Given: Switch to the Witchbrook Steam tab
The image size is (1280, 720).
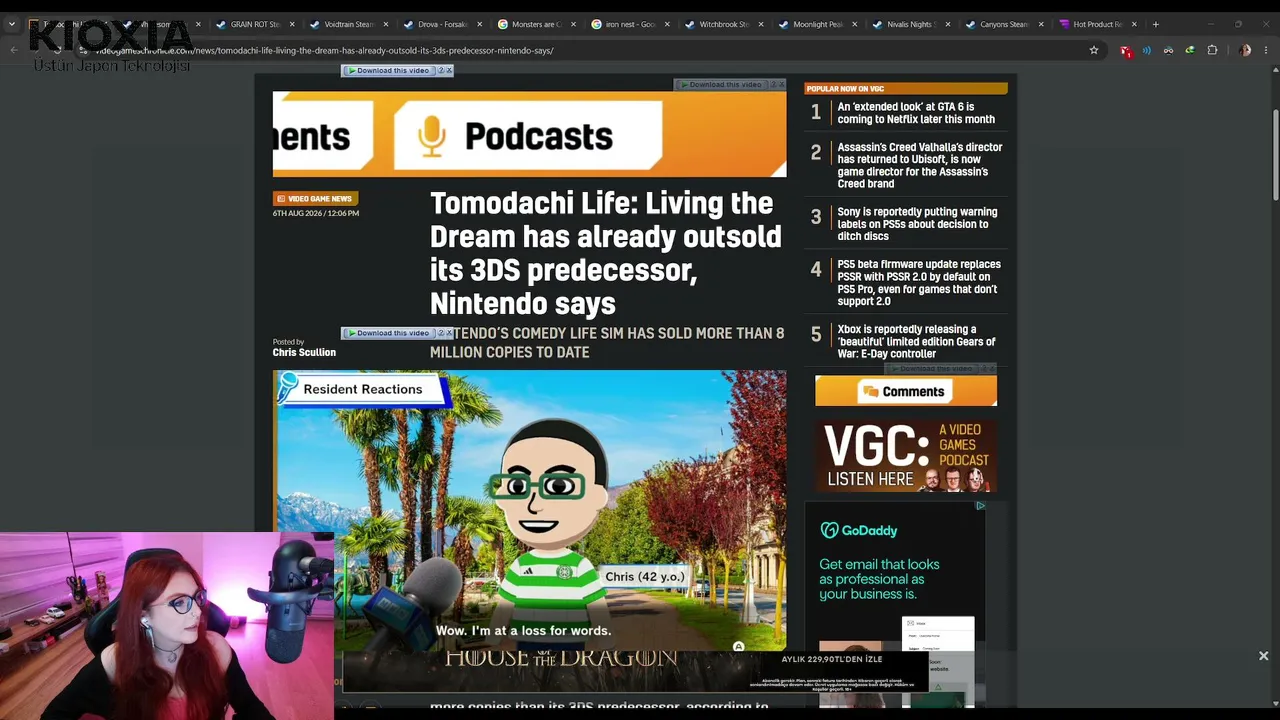Looking at the screenshot, I should click(x=724, y=24).
